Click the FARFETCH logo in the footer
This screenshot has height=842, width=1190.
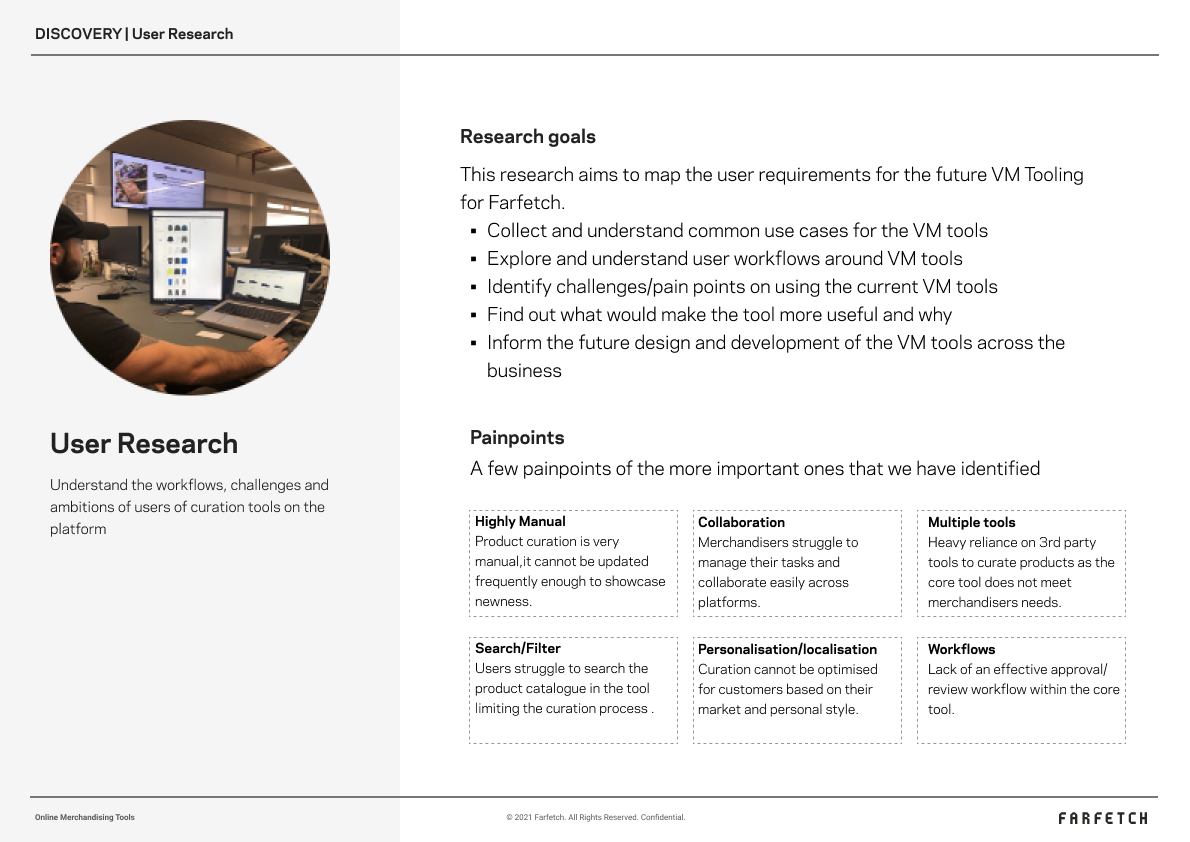click(1102, 818)
